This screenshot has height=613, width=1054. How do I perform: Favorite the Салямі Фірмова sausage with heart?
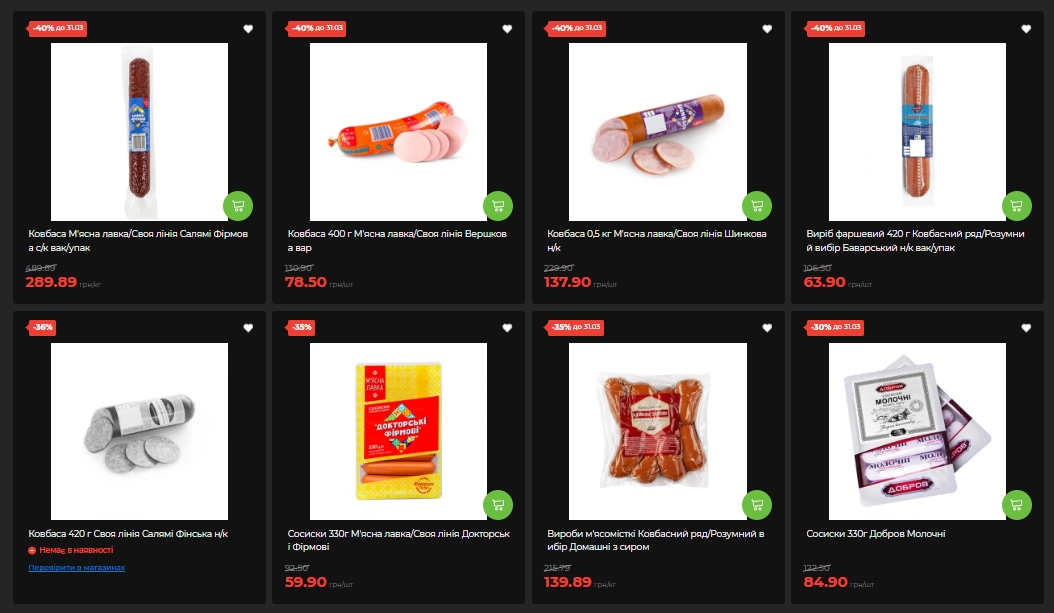(x=248, y=29)
